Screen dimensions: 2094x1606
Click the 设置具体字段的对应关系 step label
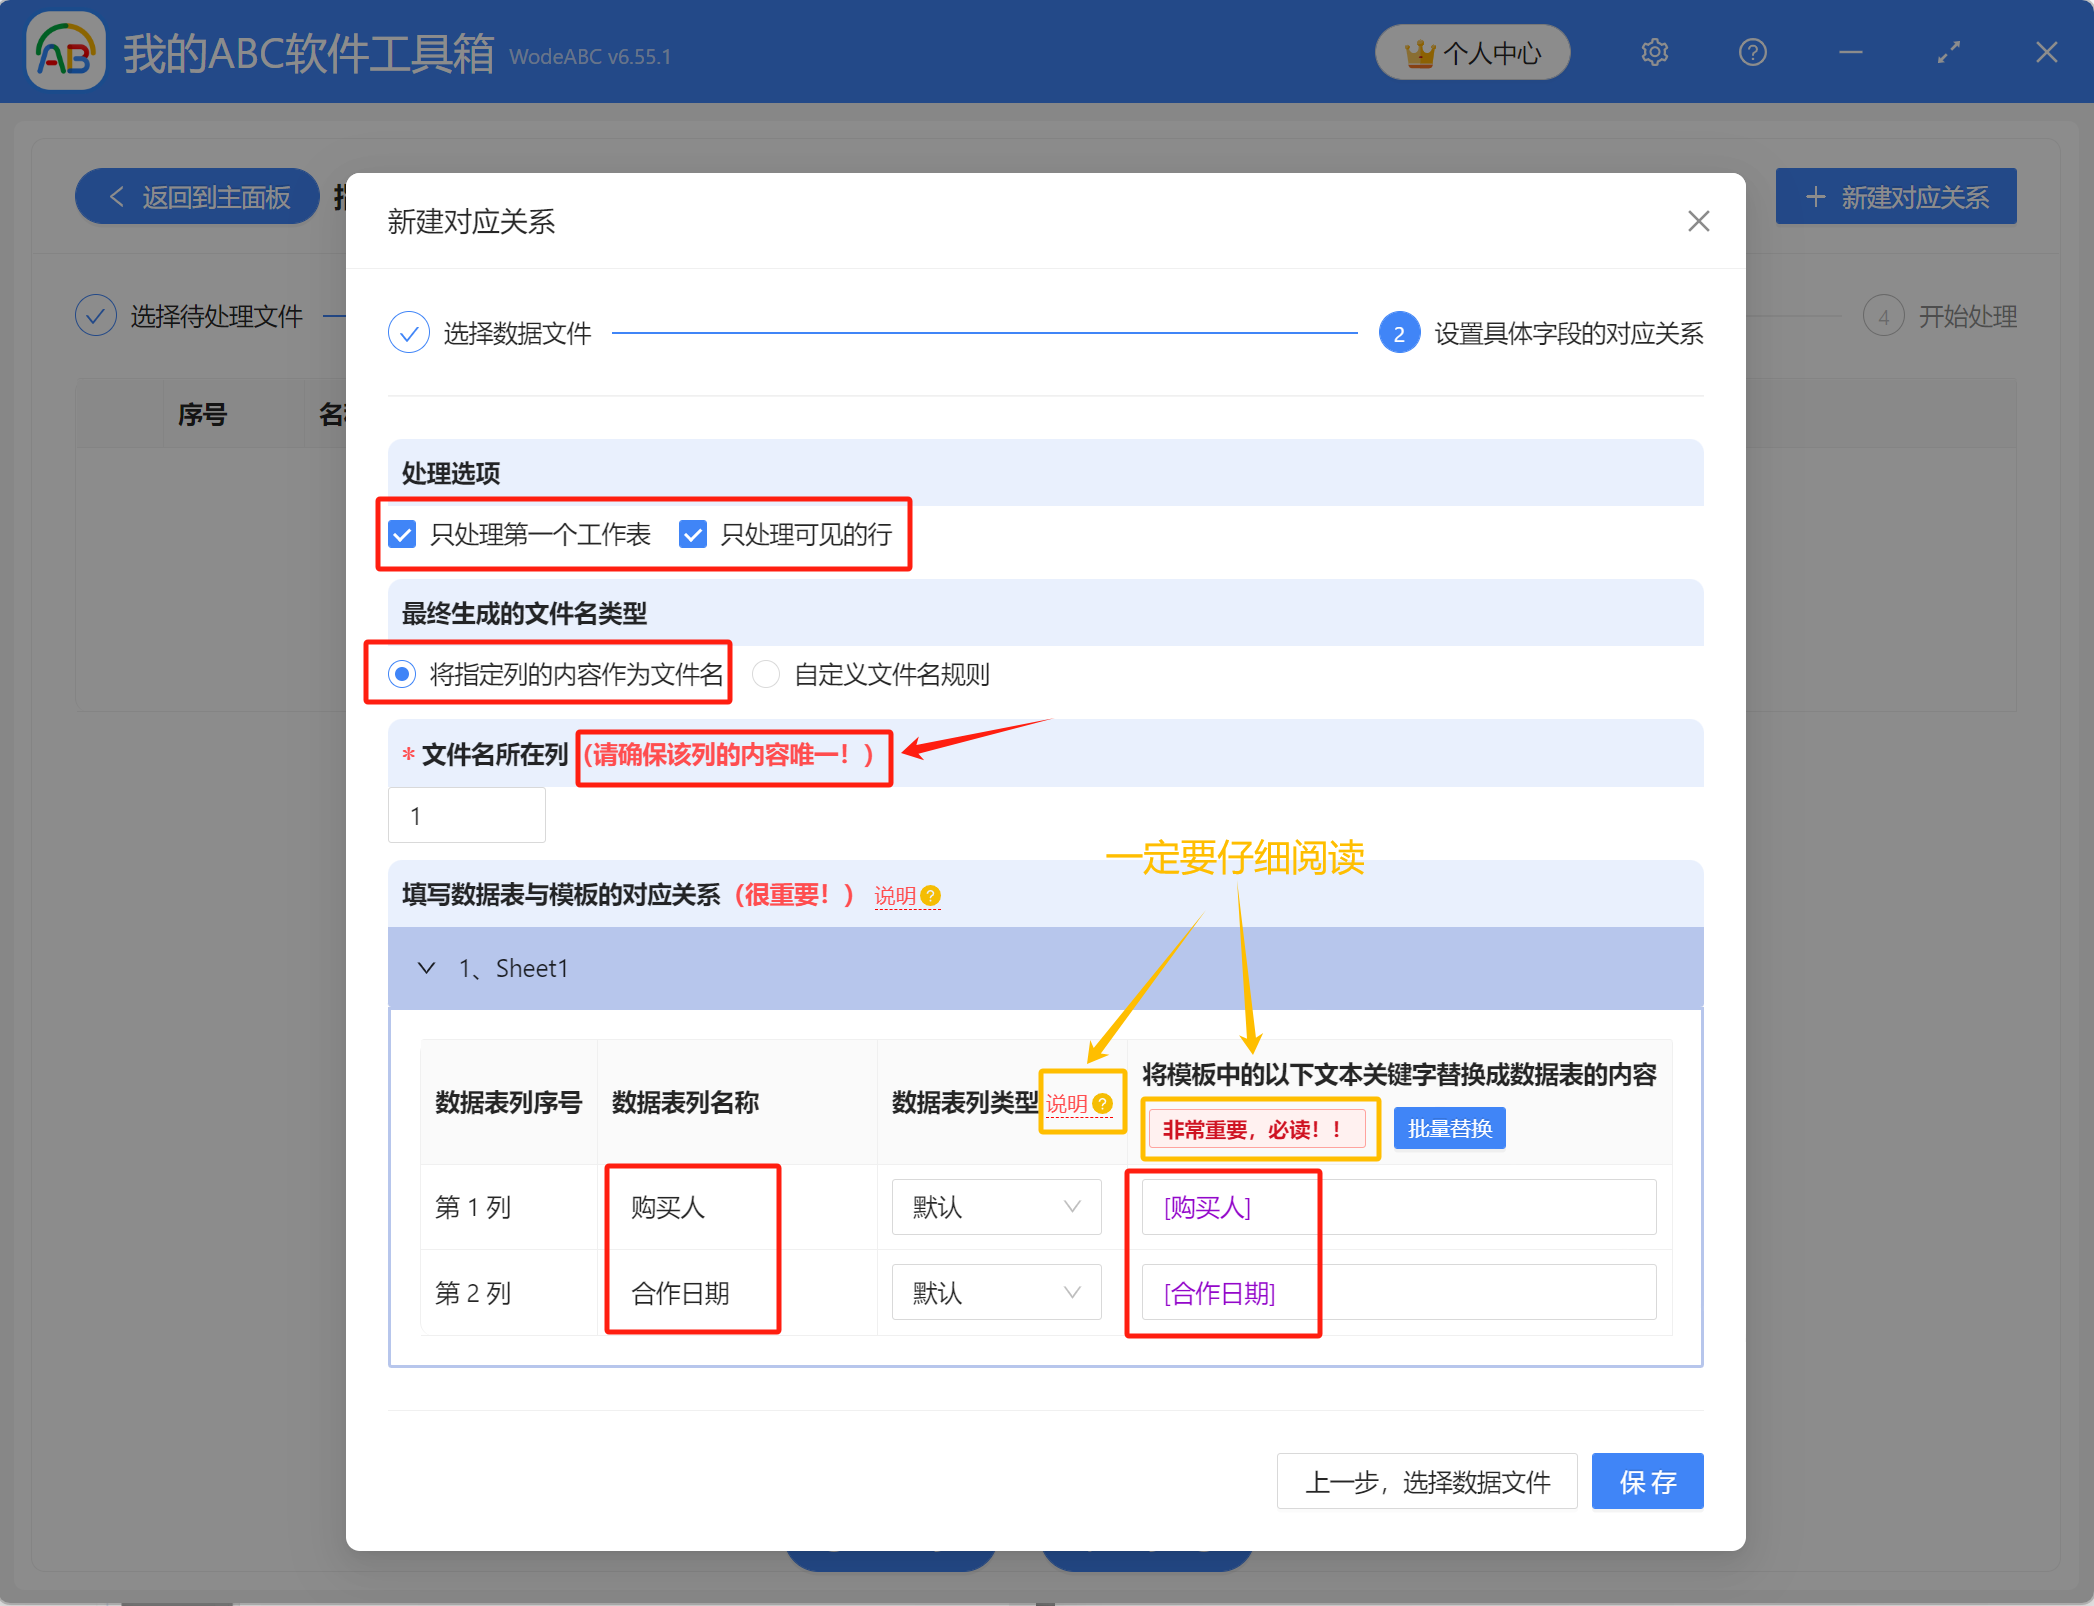coord(1568,334)
